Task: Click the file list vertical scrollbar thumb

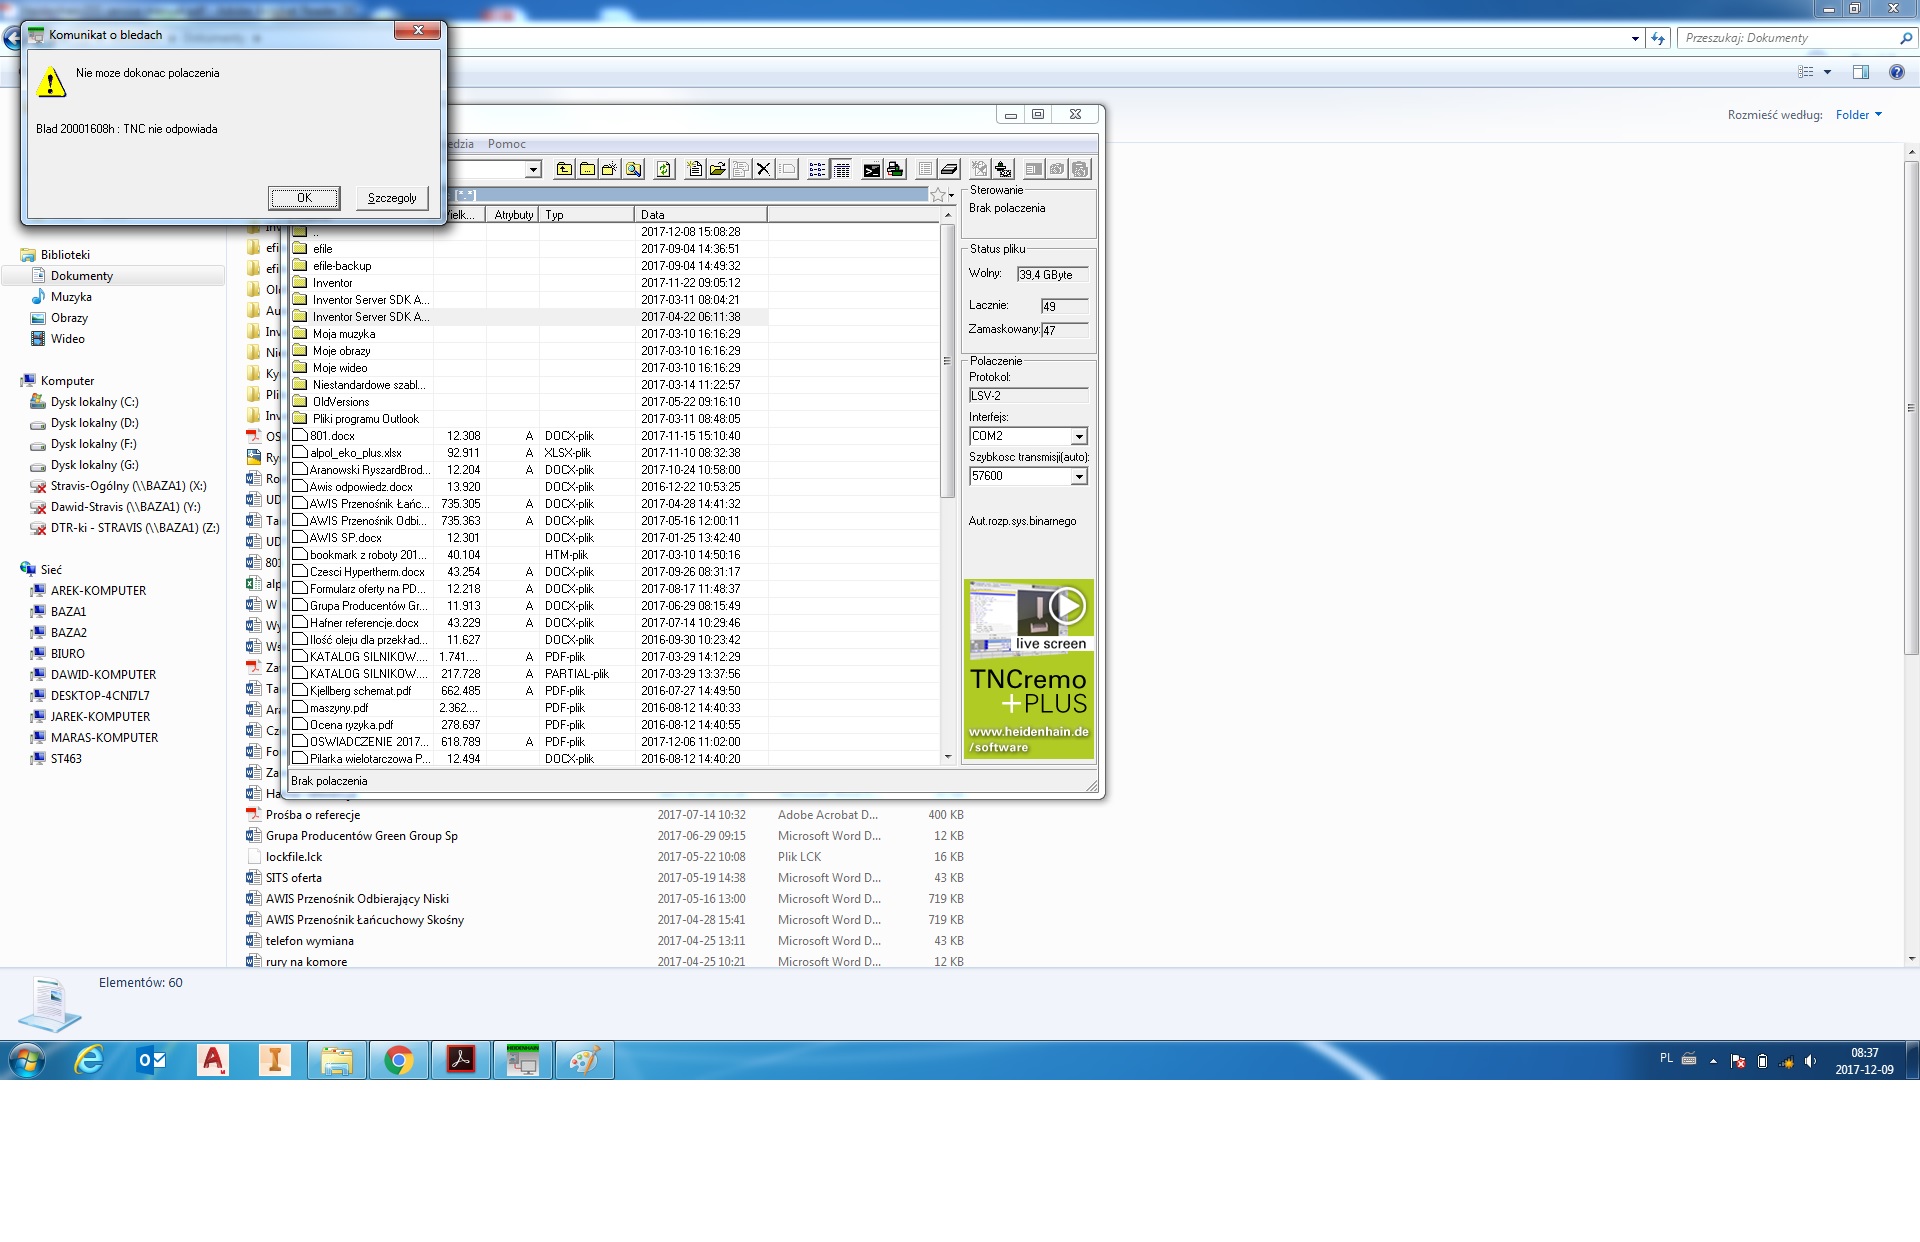Action: point(948,360)
